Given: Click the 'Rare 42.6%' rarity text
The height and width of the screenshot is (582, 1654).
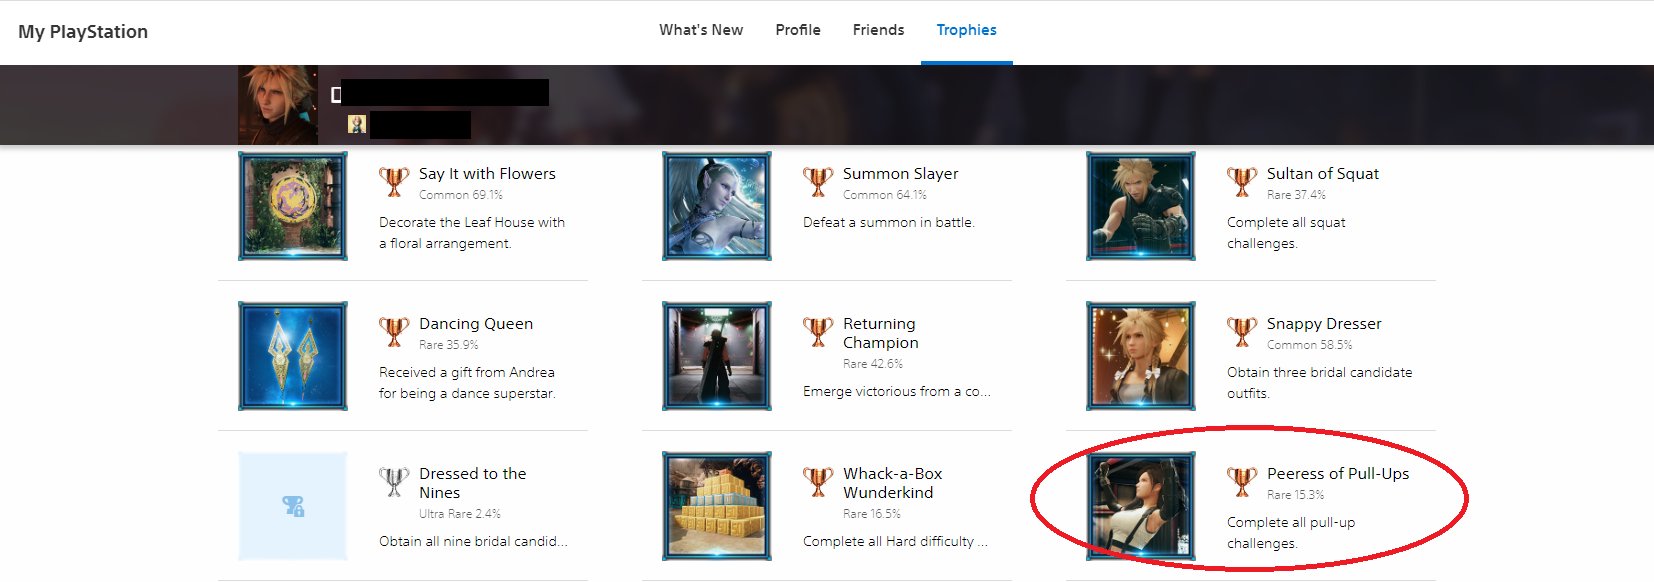Looking at the screenshot, I should tap(873, 364).
